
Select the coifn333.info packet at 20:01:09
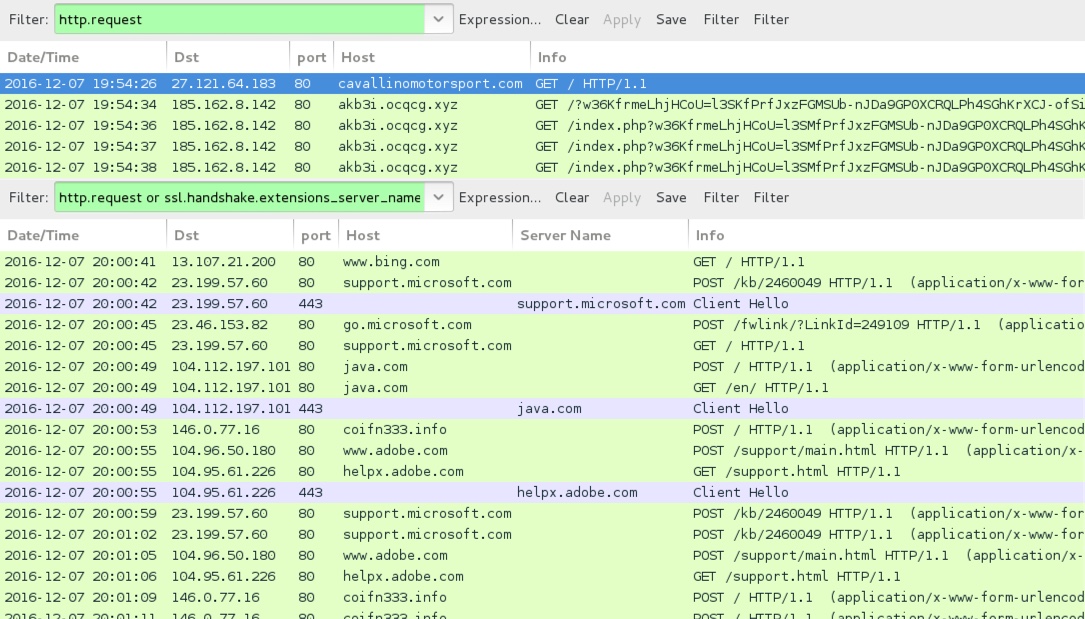click(x=542, y=598)
